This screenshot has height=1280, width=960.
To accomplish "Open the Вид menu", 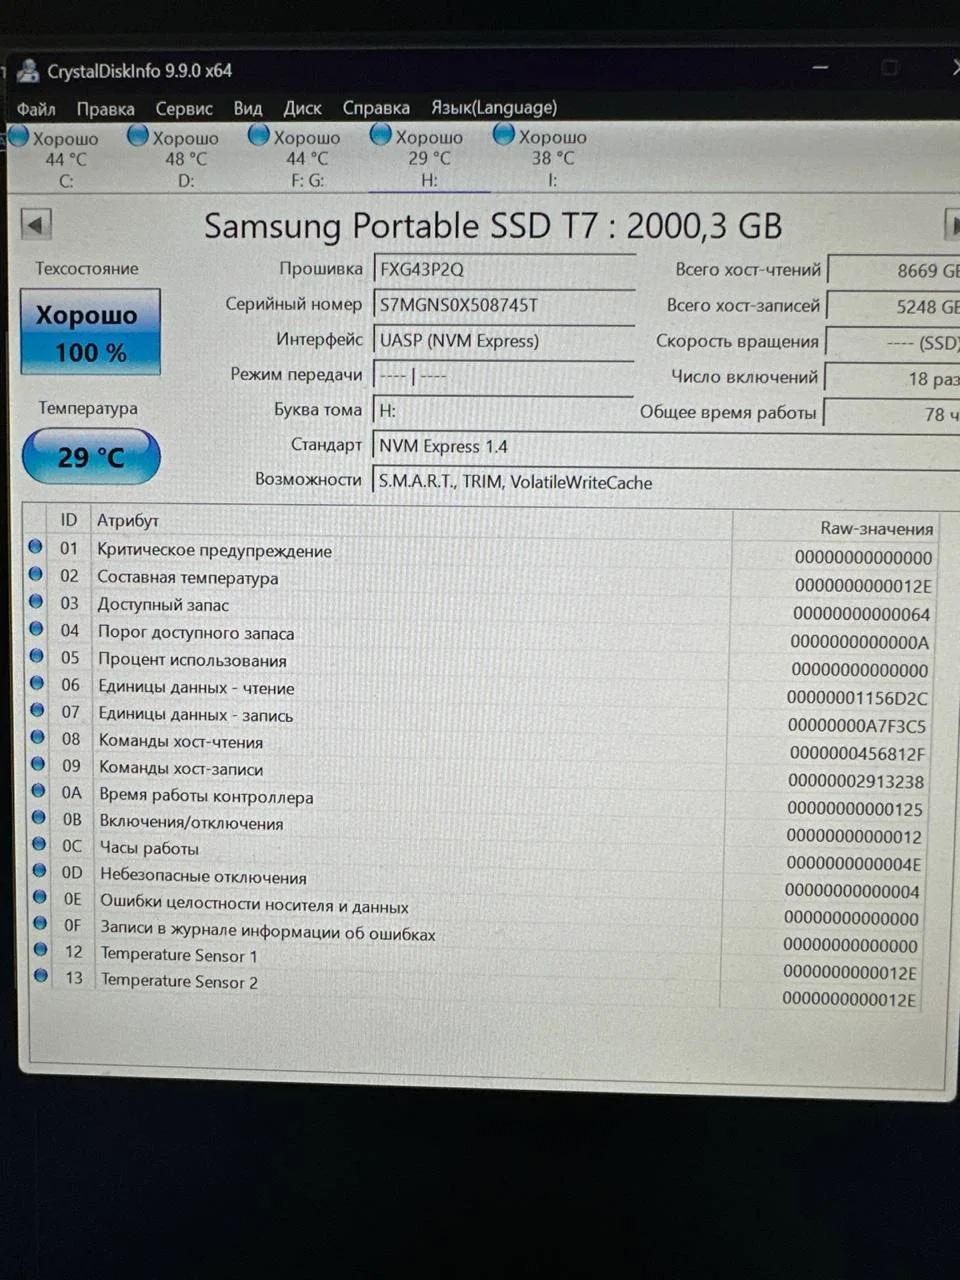I will click(248, 108).
